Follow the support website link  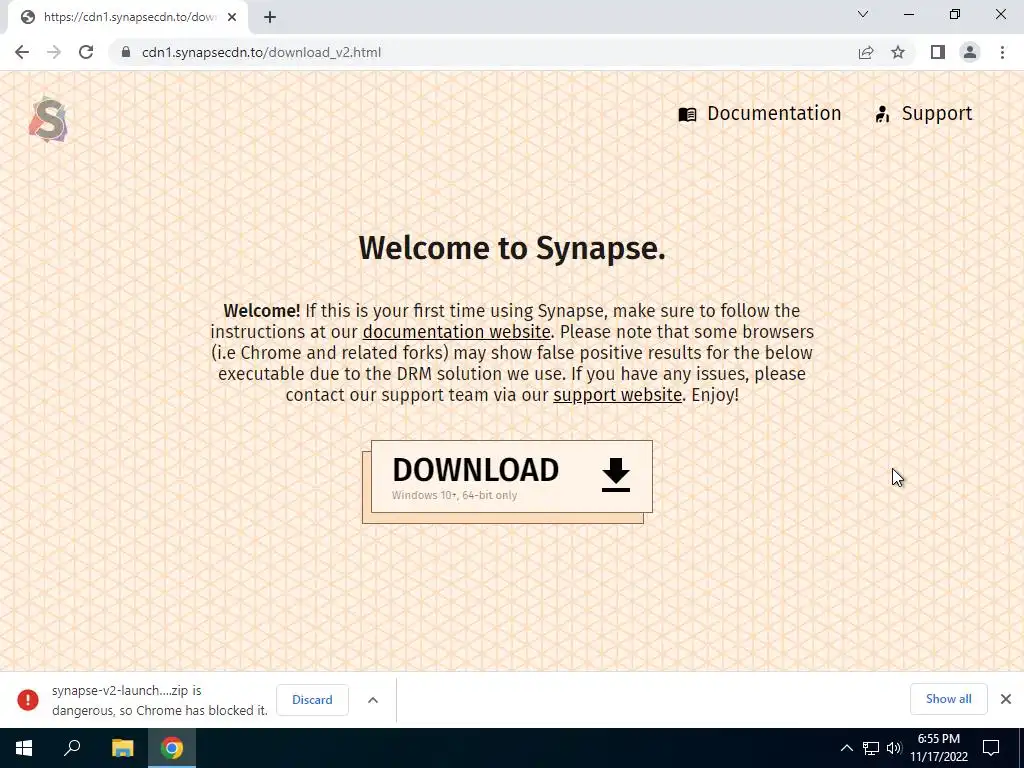617,395
